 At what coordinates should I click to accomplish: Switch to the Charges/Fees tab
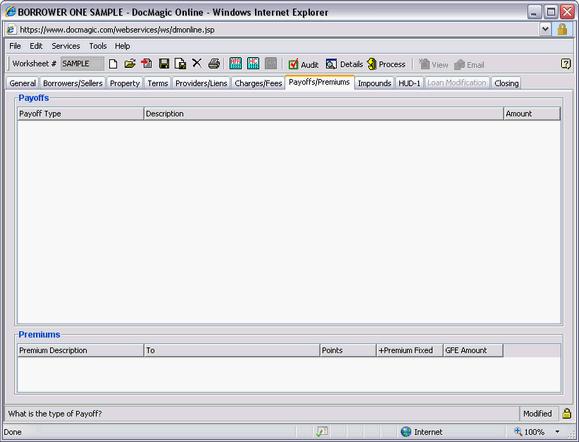(258, 83)
